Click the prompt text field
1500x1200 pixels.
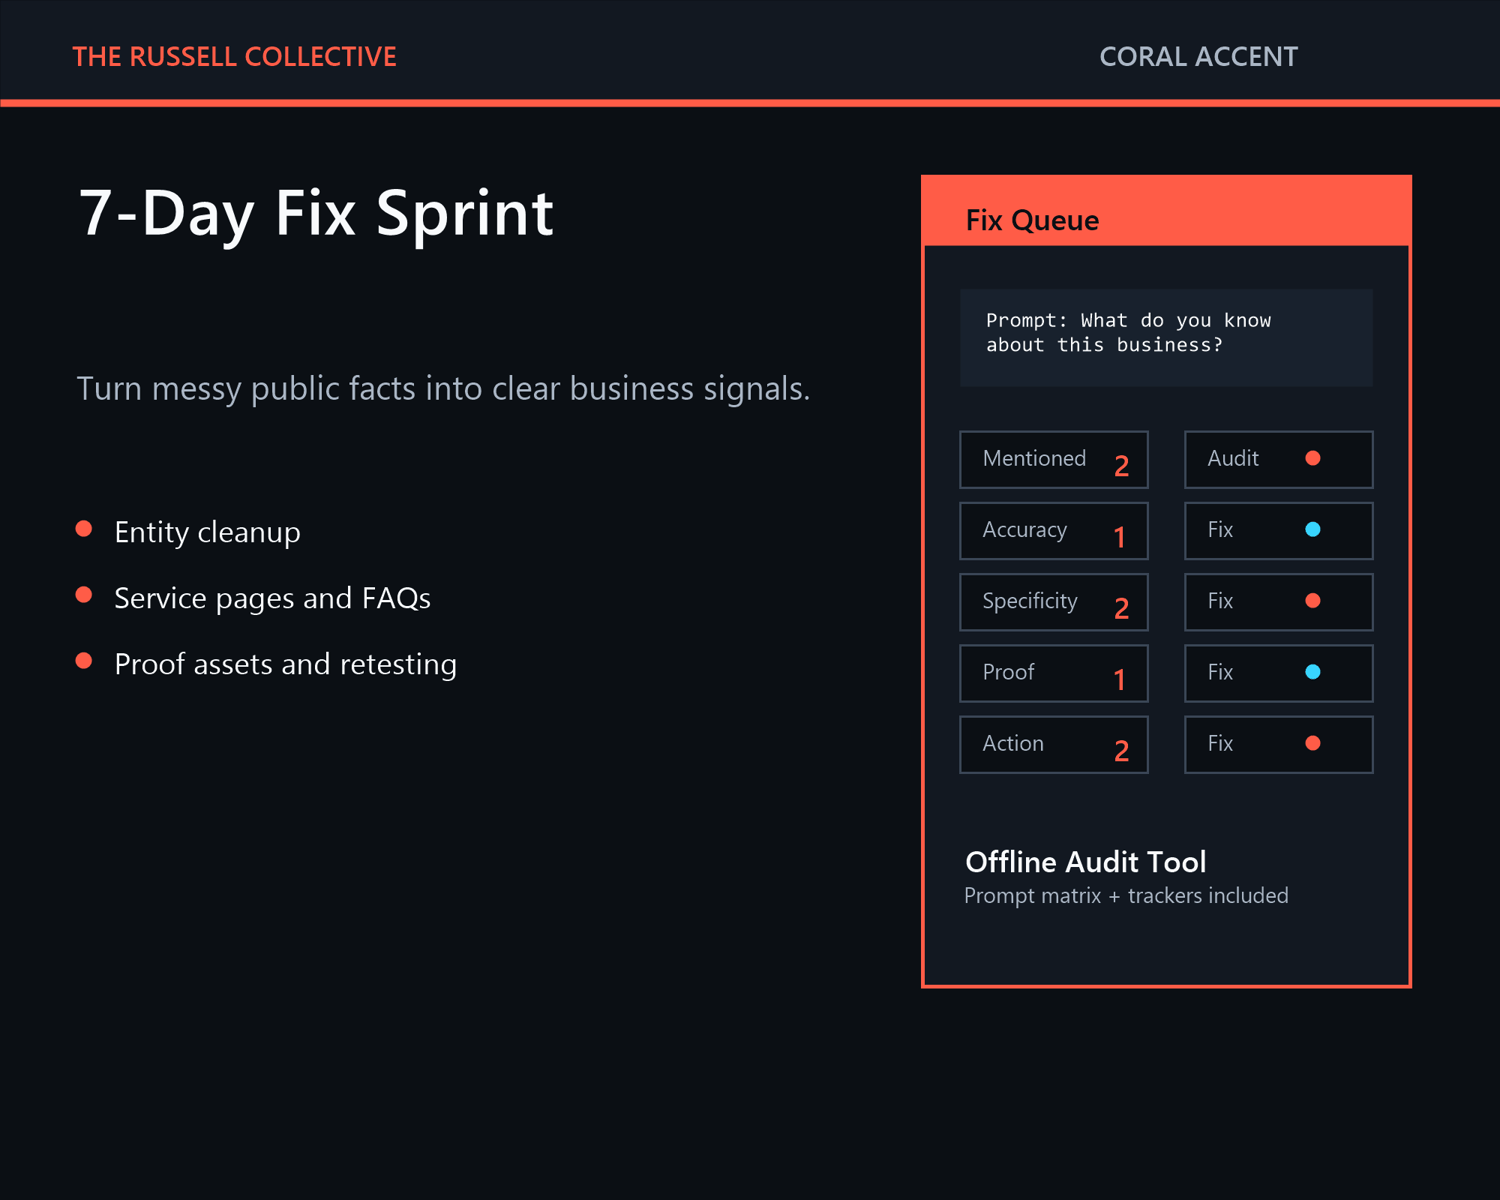click(1166, 338)
